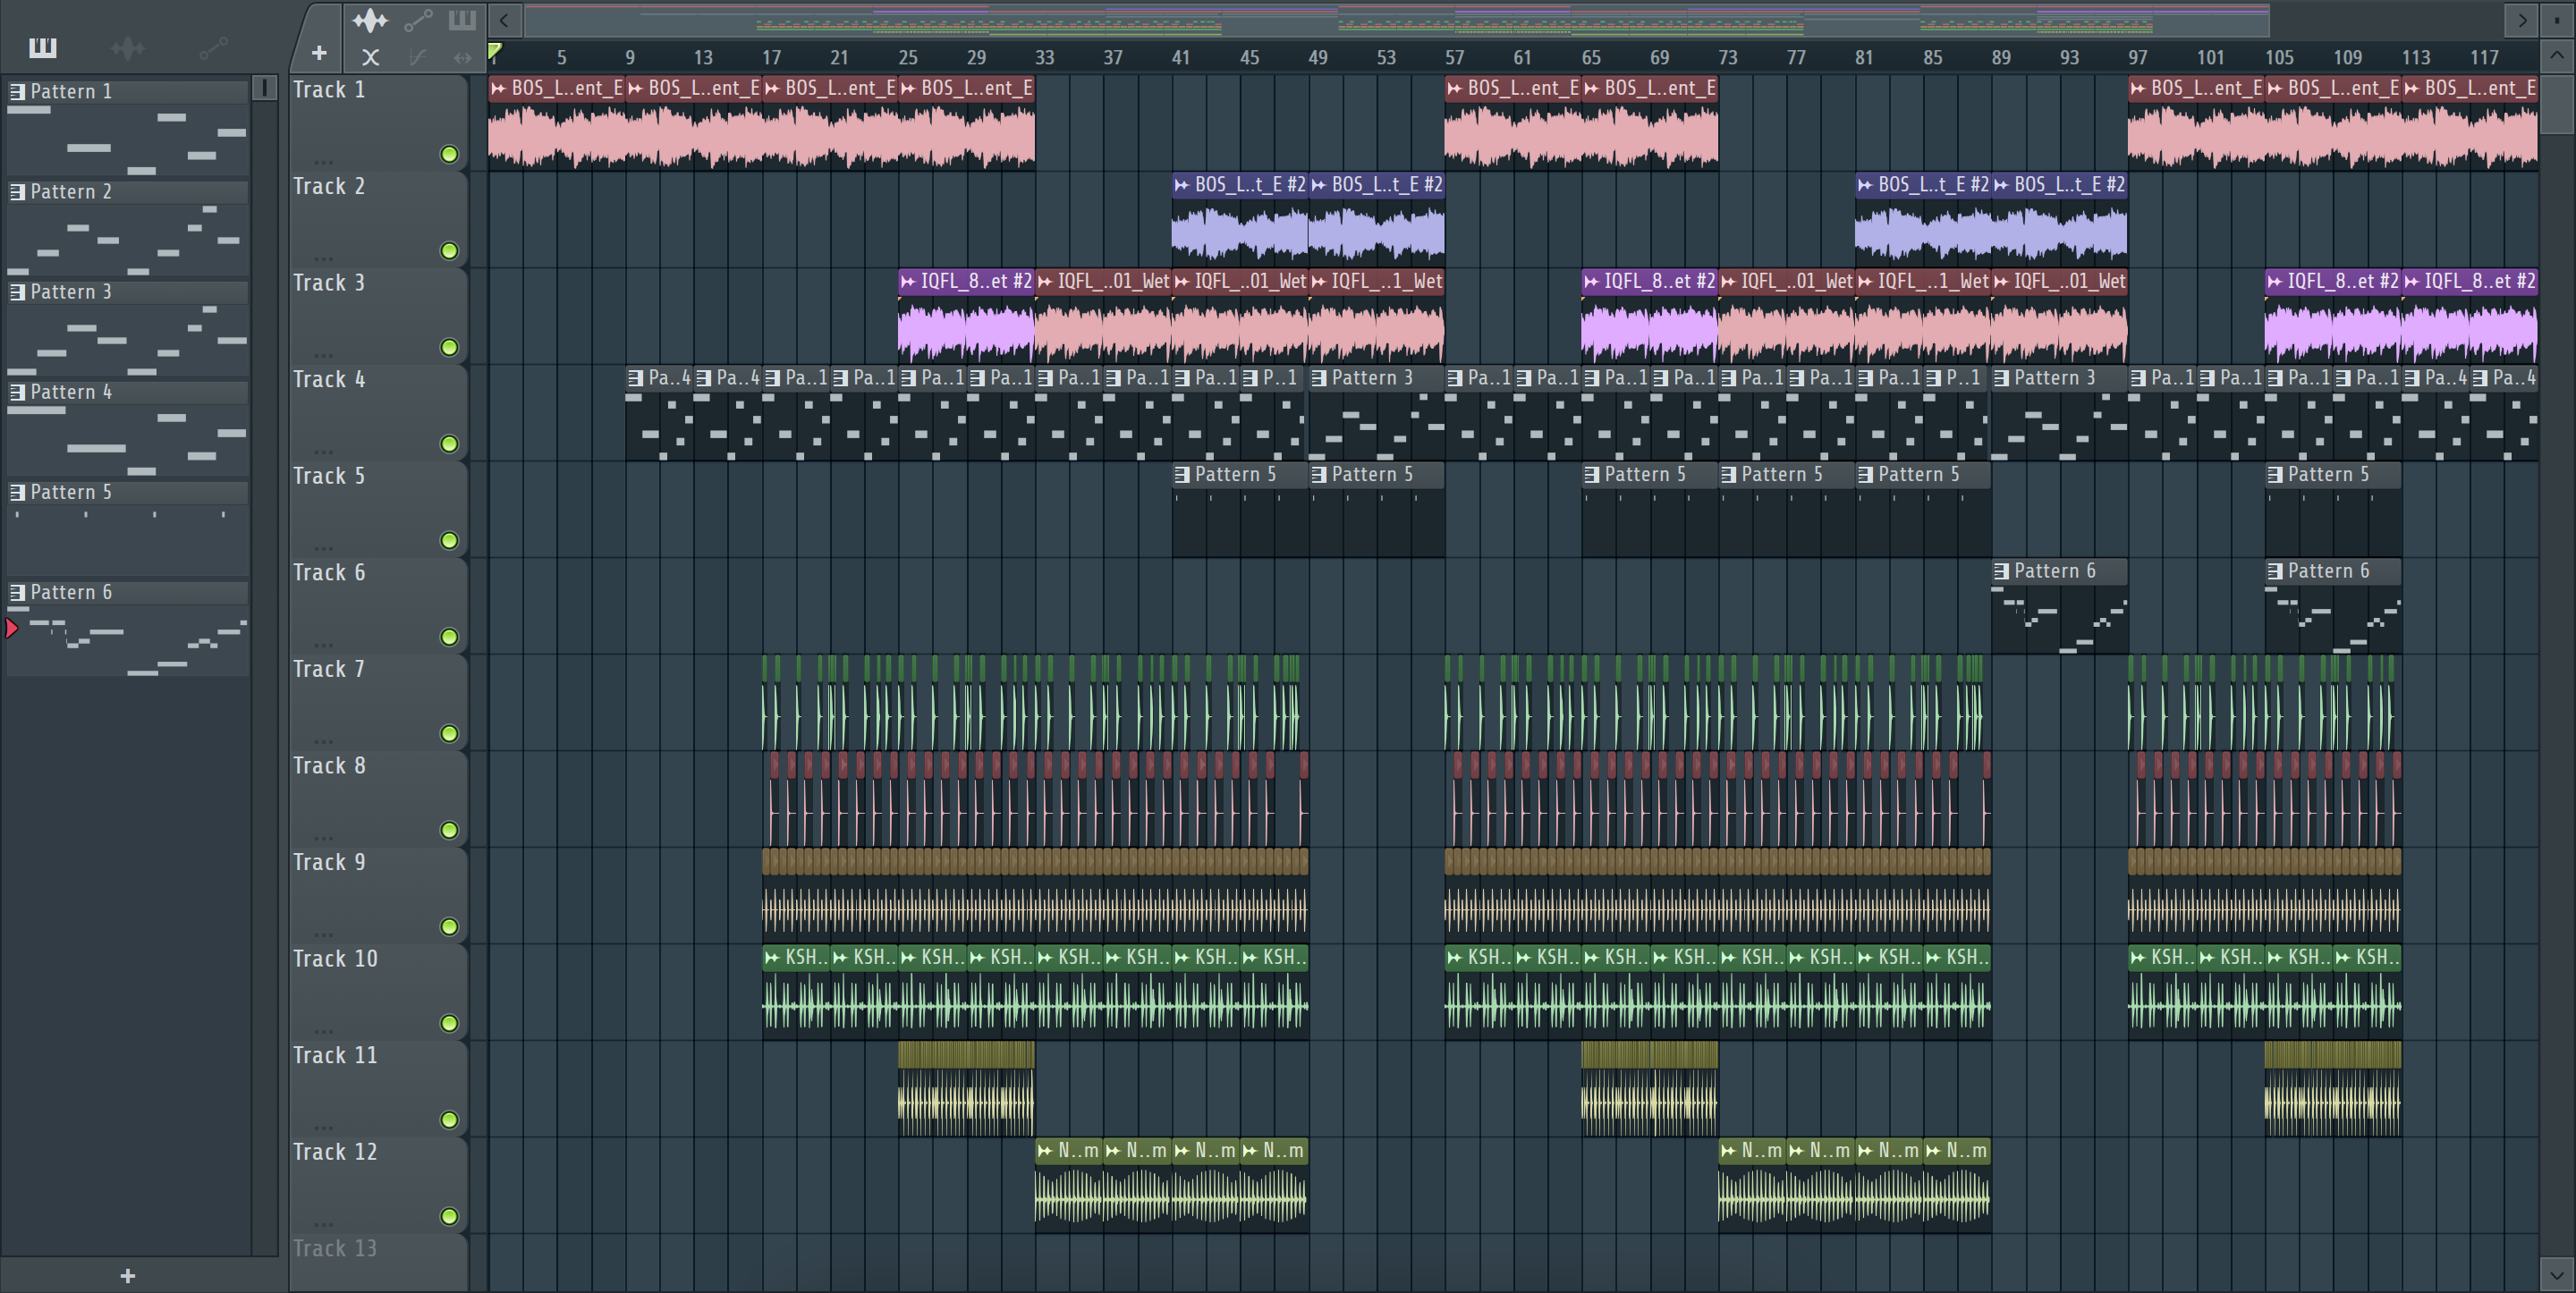Focus pattern clips in the playlist toolbar

[462, 20]
